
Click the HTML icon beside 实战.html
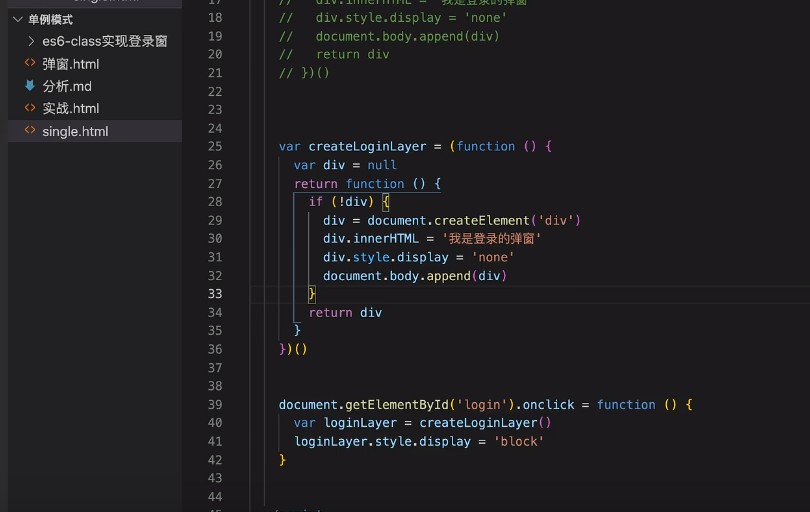[x=30, y=108]
